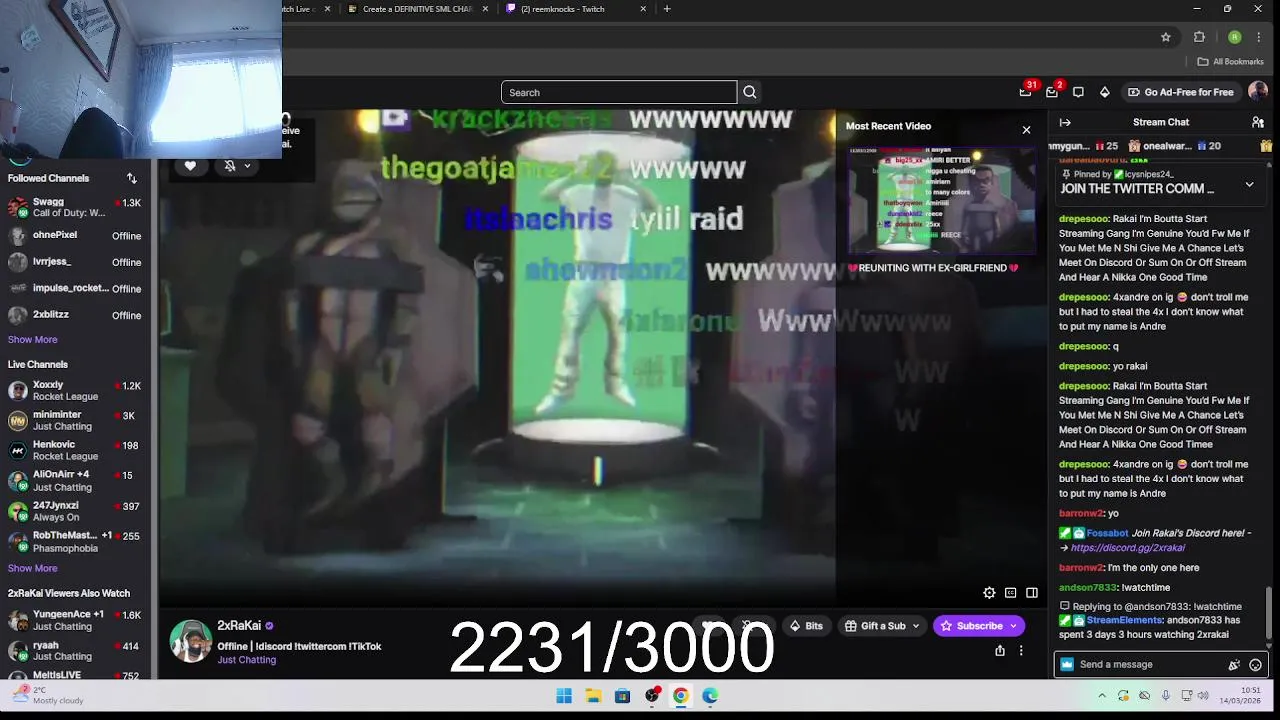Viewport: 1280px width, 720px height.
Task: Click Bits button under video
Action: 806,626
